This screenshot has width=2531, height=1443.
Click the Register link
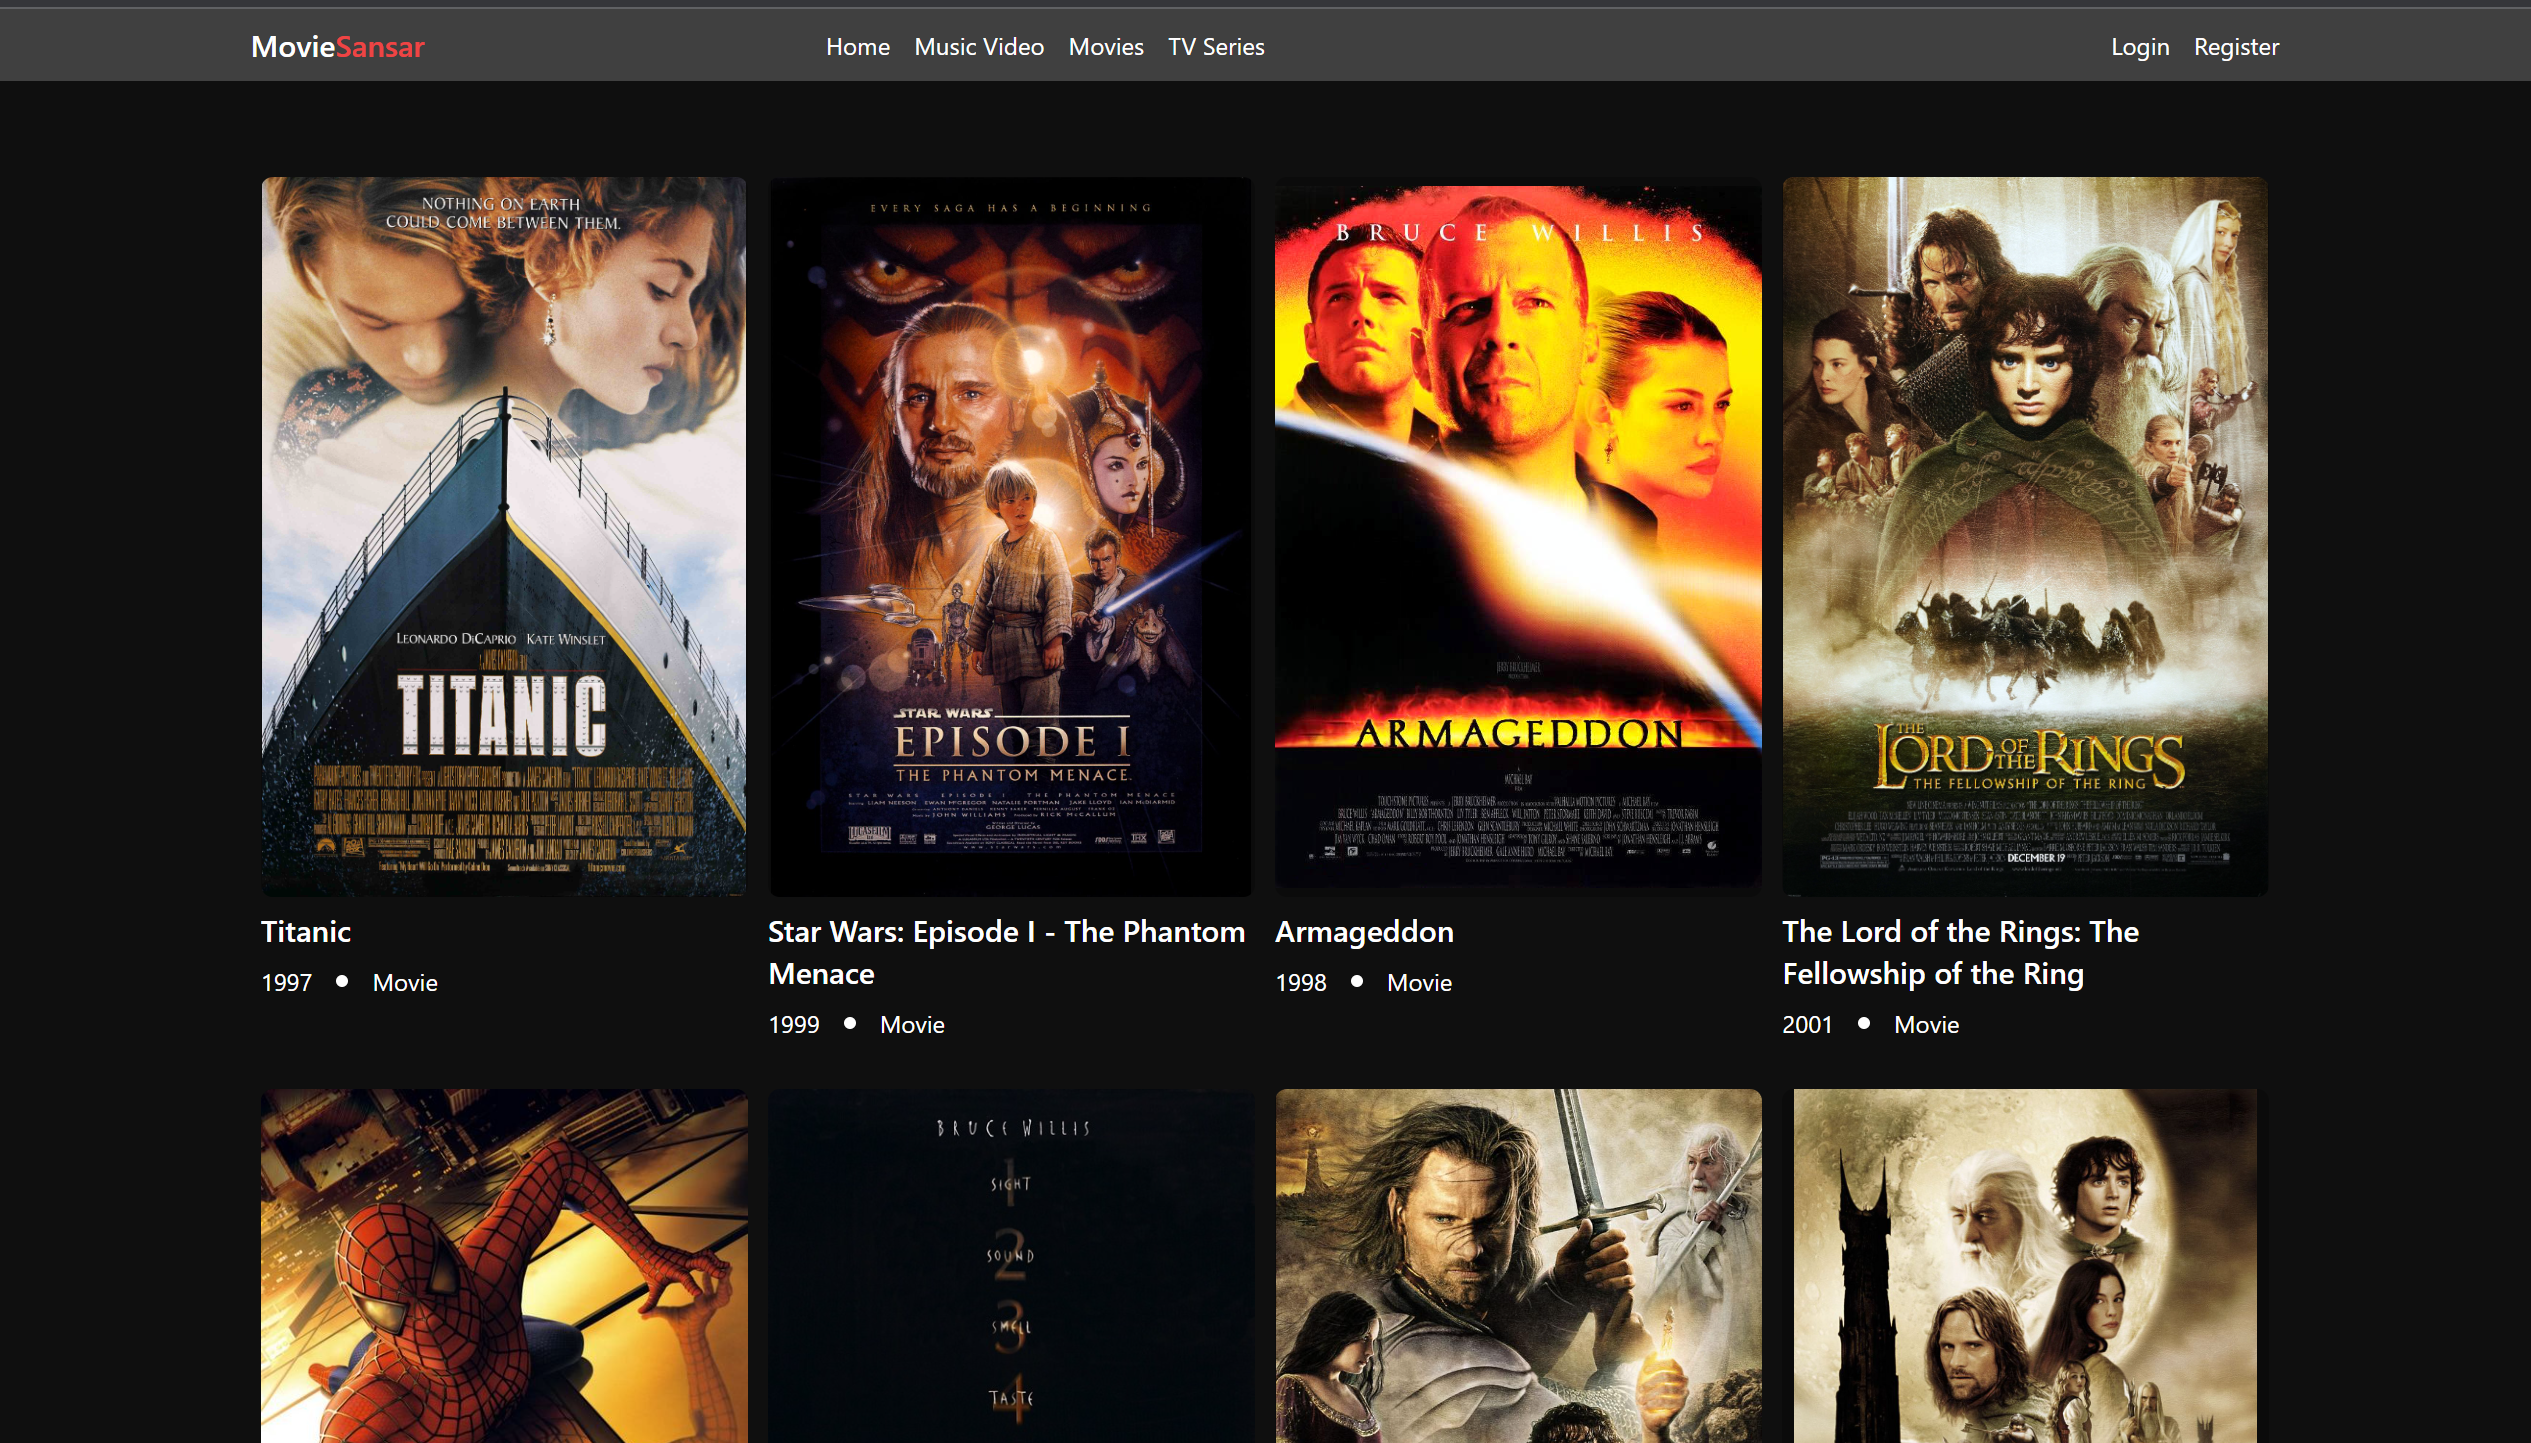pos(2236,47)
